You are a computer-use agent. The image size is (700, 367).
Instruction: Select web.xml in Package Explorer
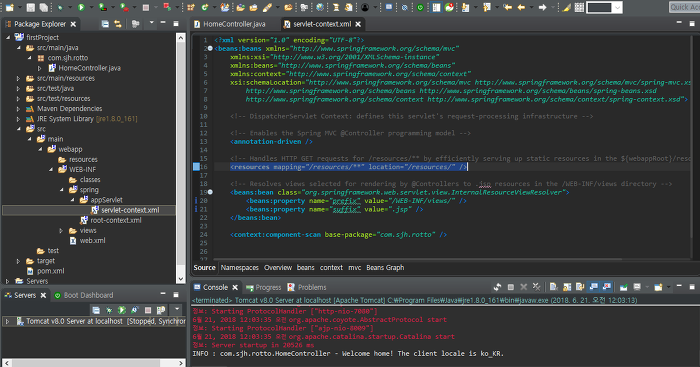coord(88,241)
